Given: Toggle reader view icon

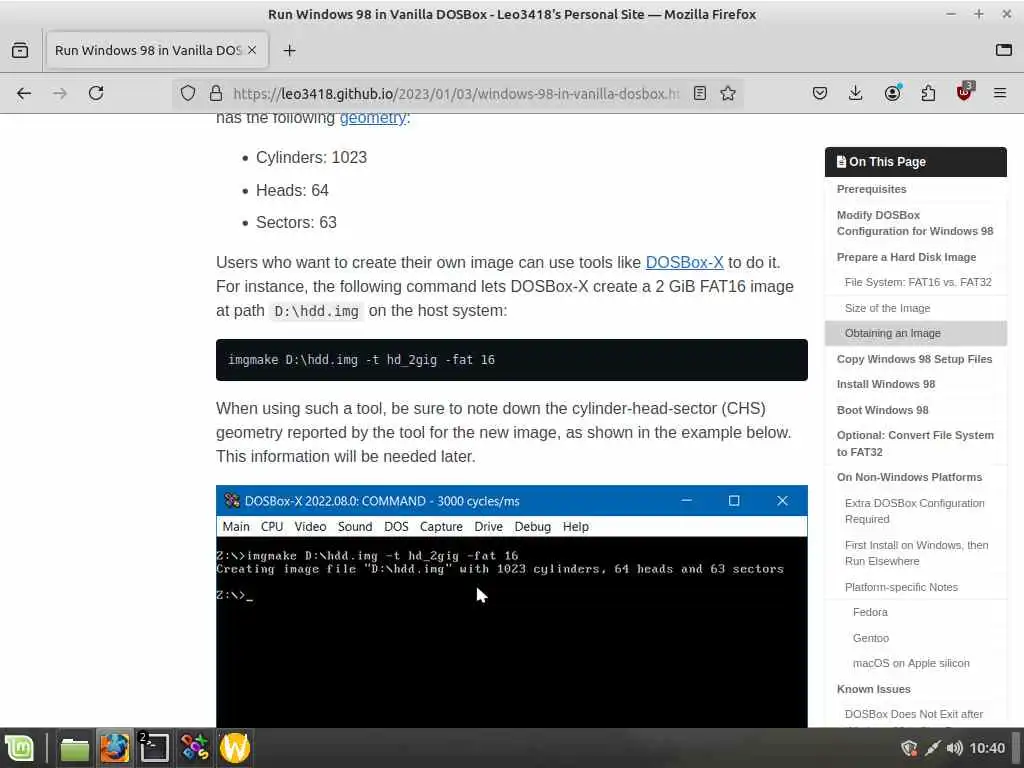Looking at the screenshot, I should click(x=699, y=93).
